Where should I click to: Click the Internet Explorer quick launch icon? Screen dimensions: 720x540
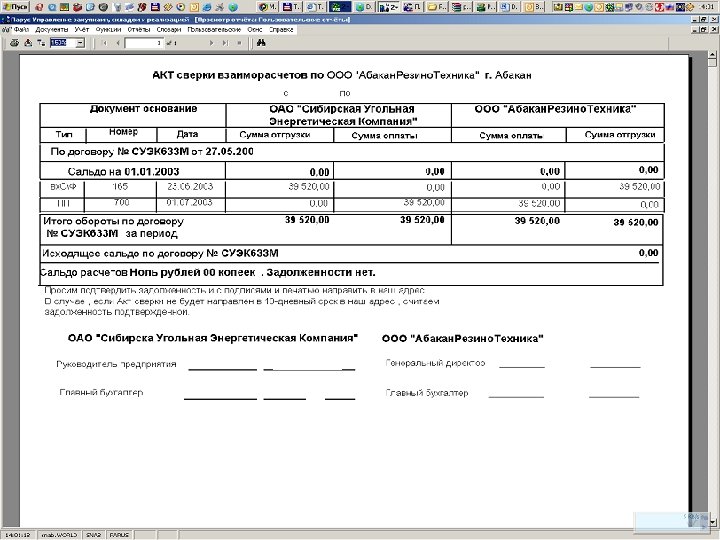[x=207, y=7]
